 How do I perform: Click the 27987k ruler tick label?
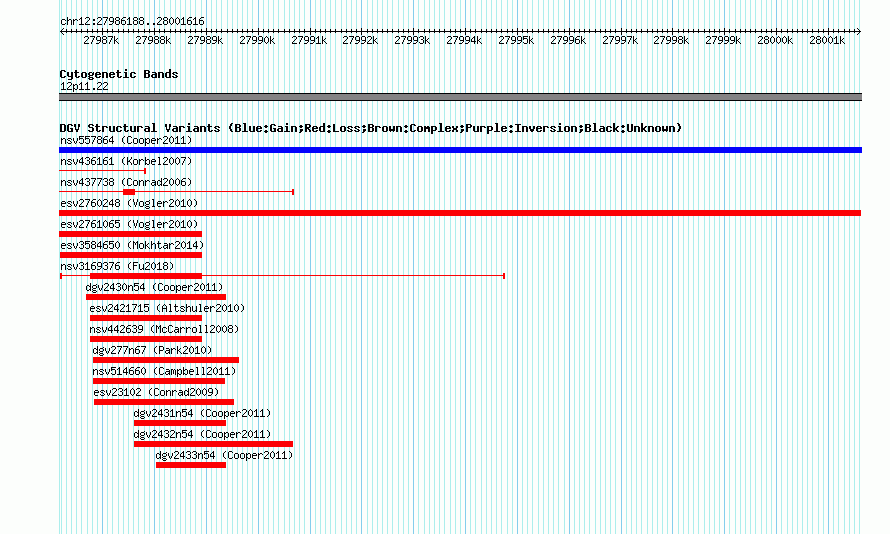tap(101, 40)
